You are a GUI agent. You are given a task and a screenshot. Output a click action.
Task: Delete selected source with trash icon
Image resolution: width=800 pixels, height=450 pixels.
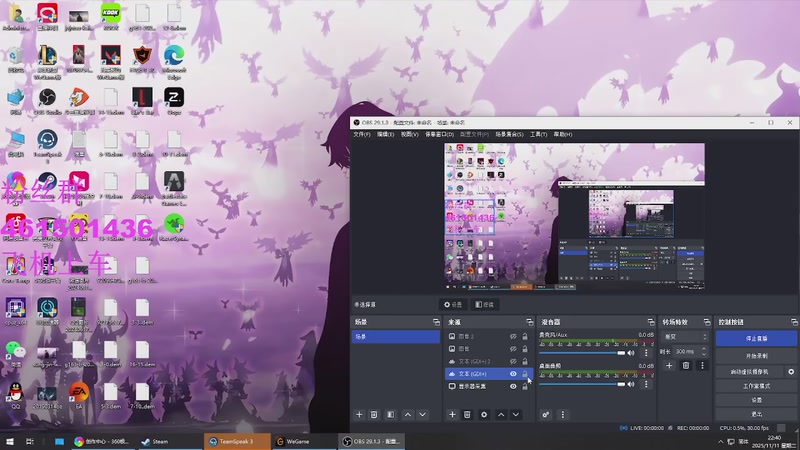(467, 415)
